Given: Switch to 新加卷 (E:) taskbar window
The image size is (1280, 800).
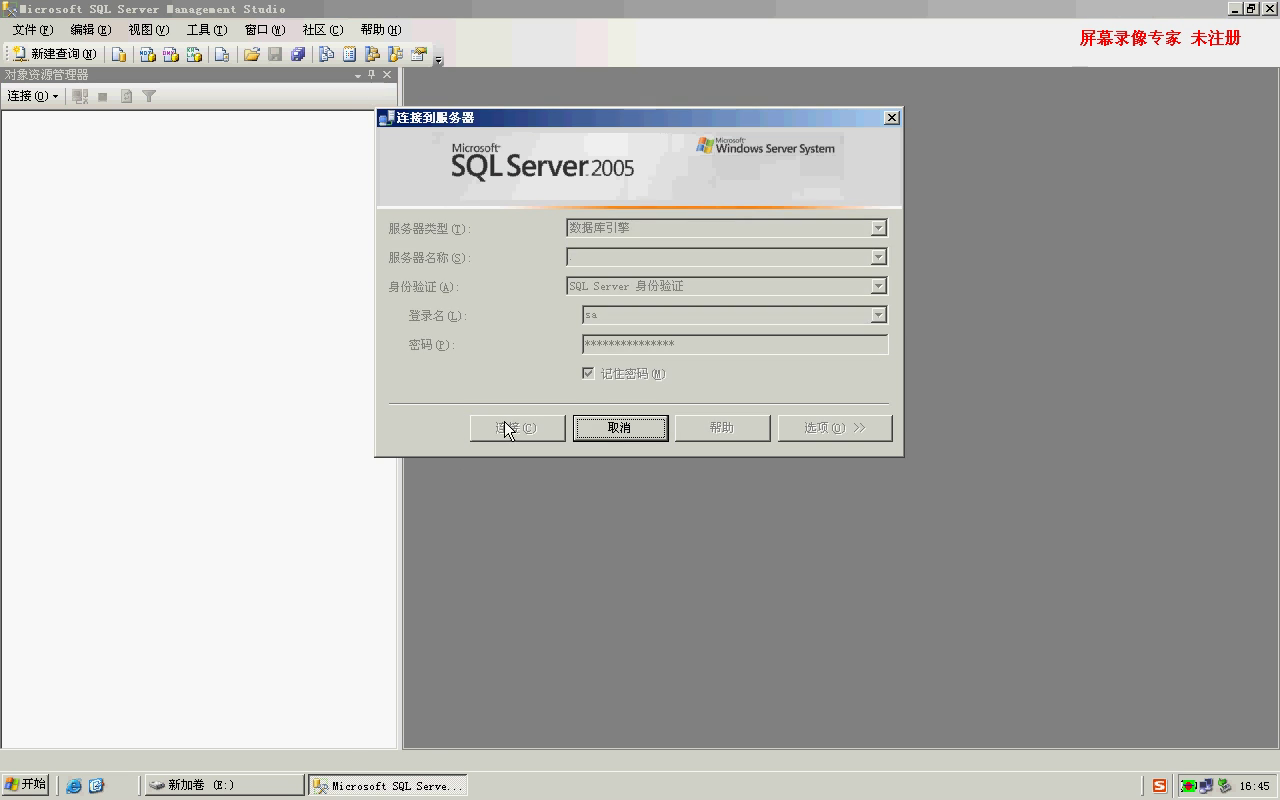Looking at the screenshot, I should [225, 786].
